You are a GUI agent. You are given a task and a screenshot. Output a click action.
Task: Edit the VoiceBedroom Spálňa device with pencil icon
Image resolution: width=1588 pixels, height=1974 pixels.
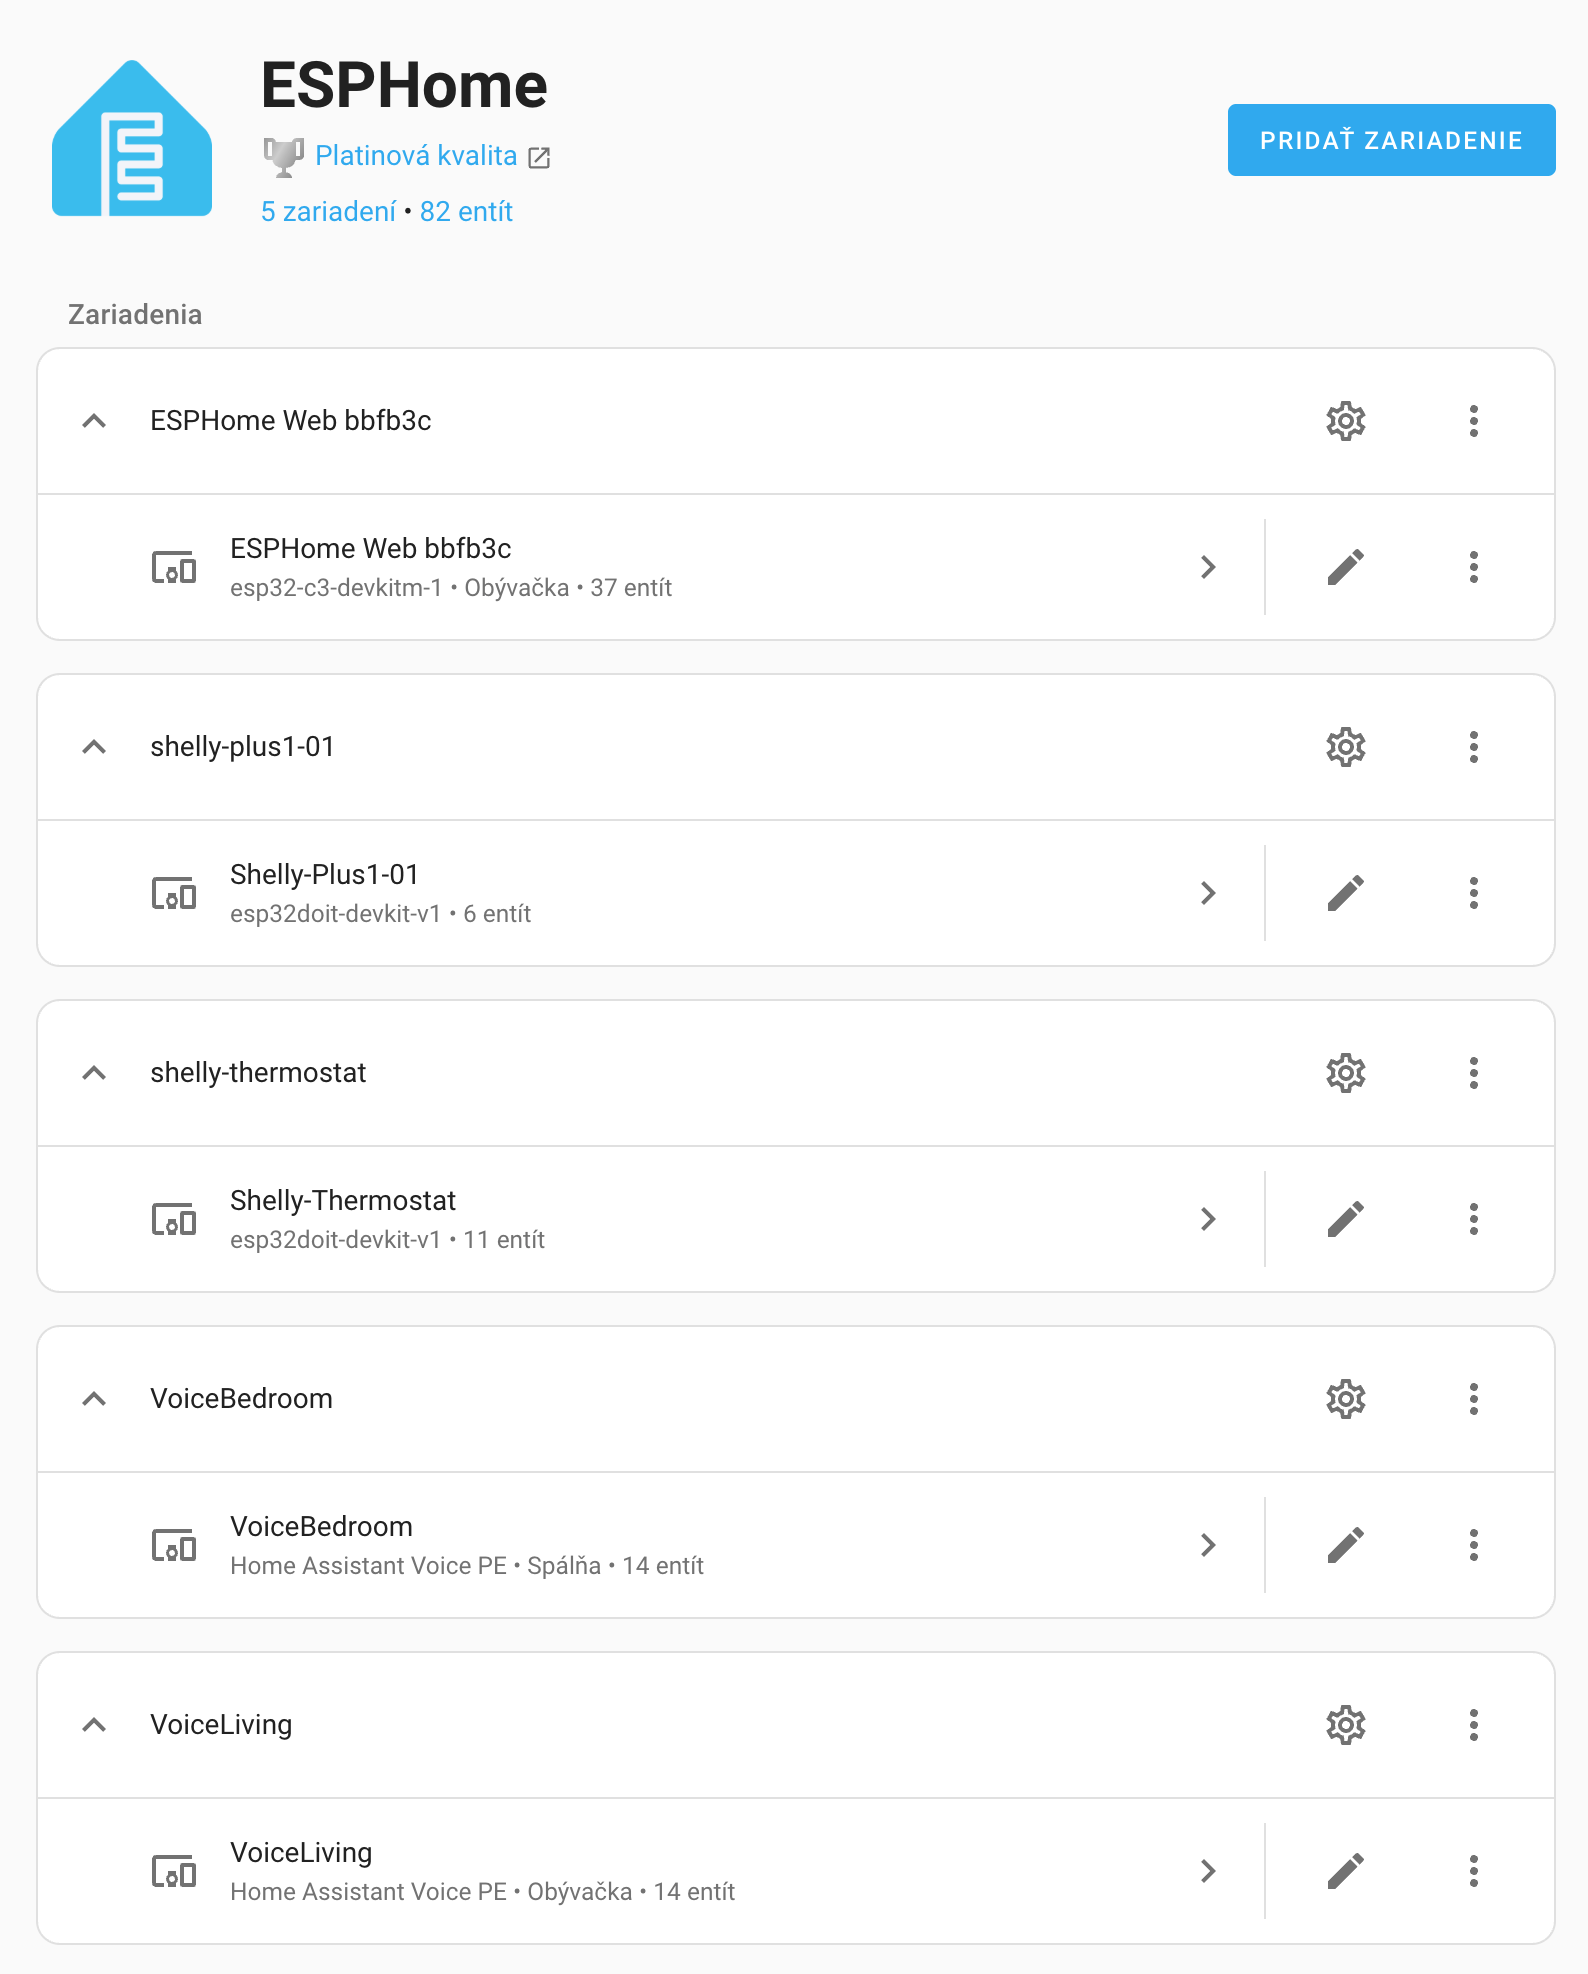[1346, 1545]
